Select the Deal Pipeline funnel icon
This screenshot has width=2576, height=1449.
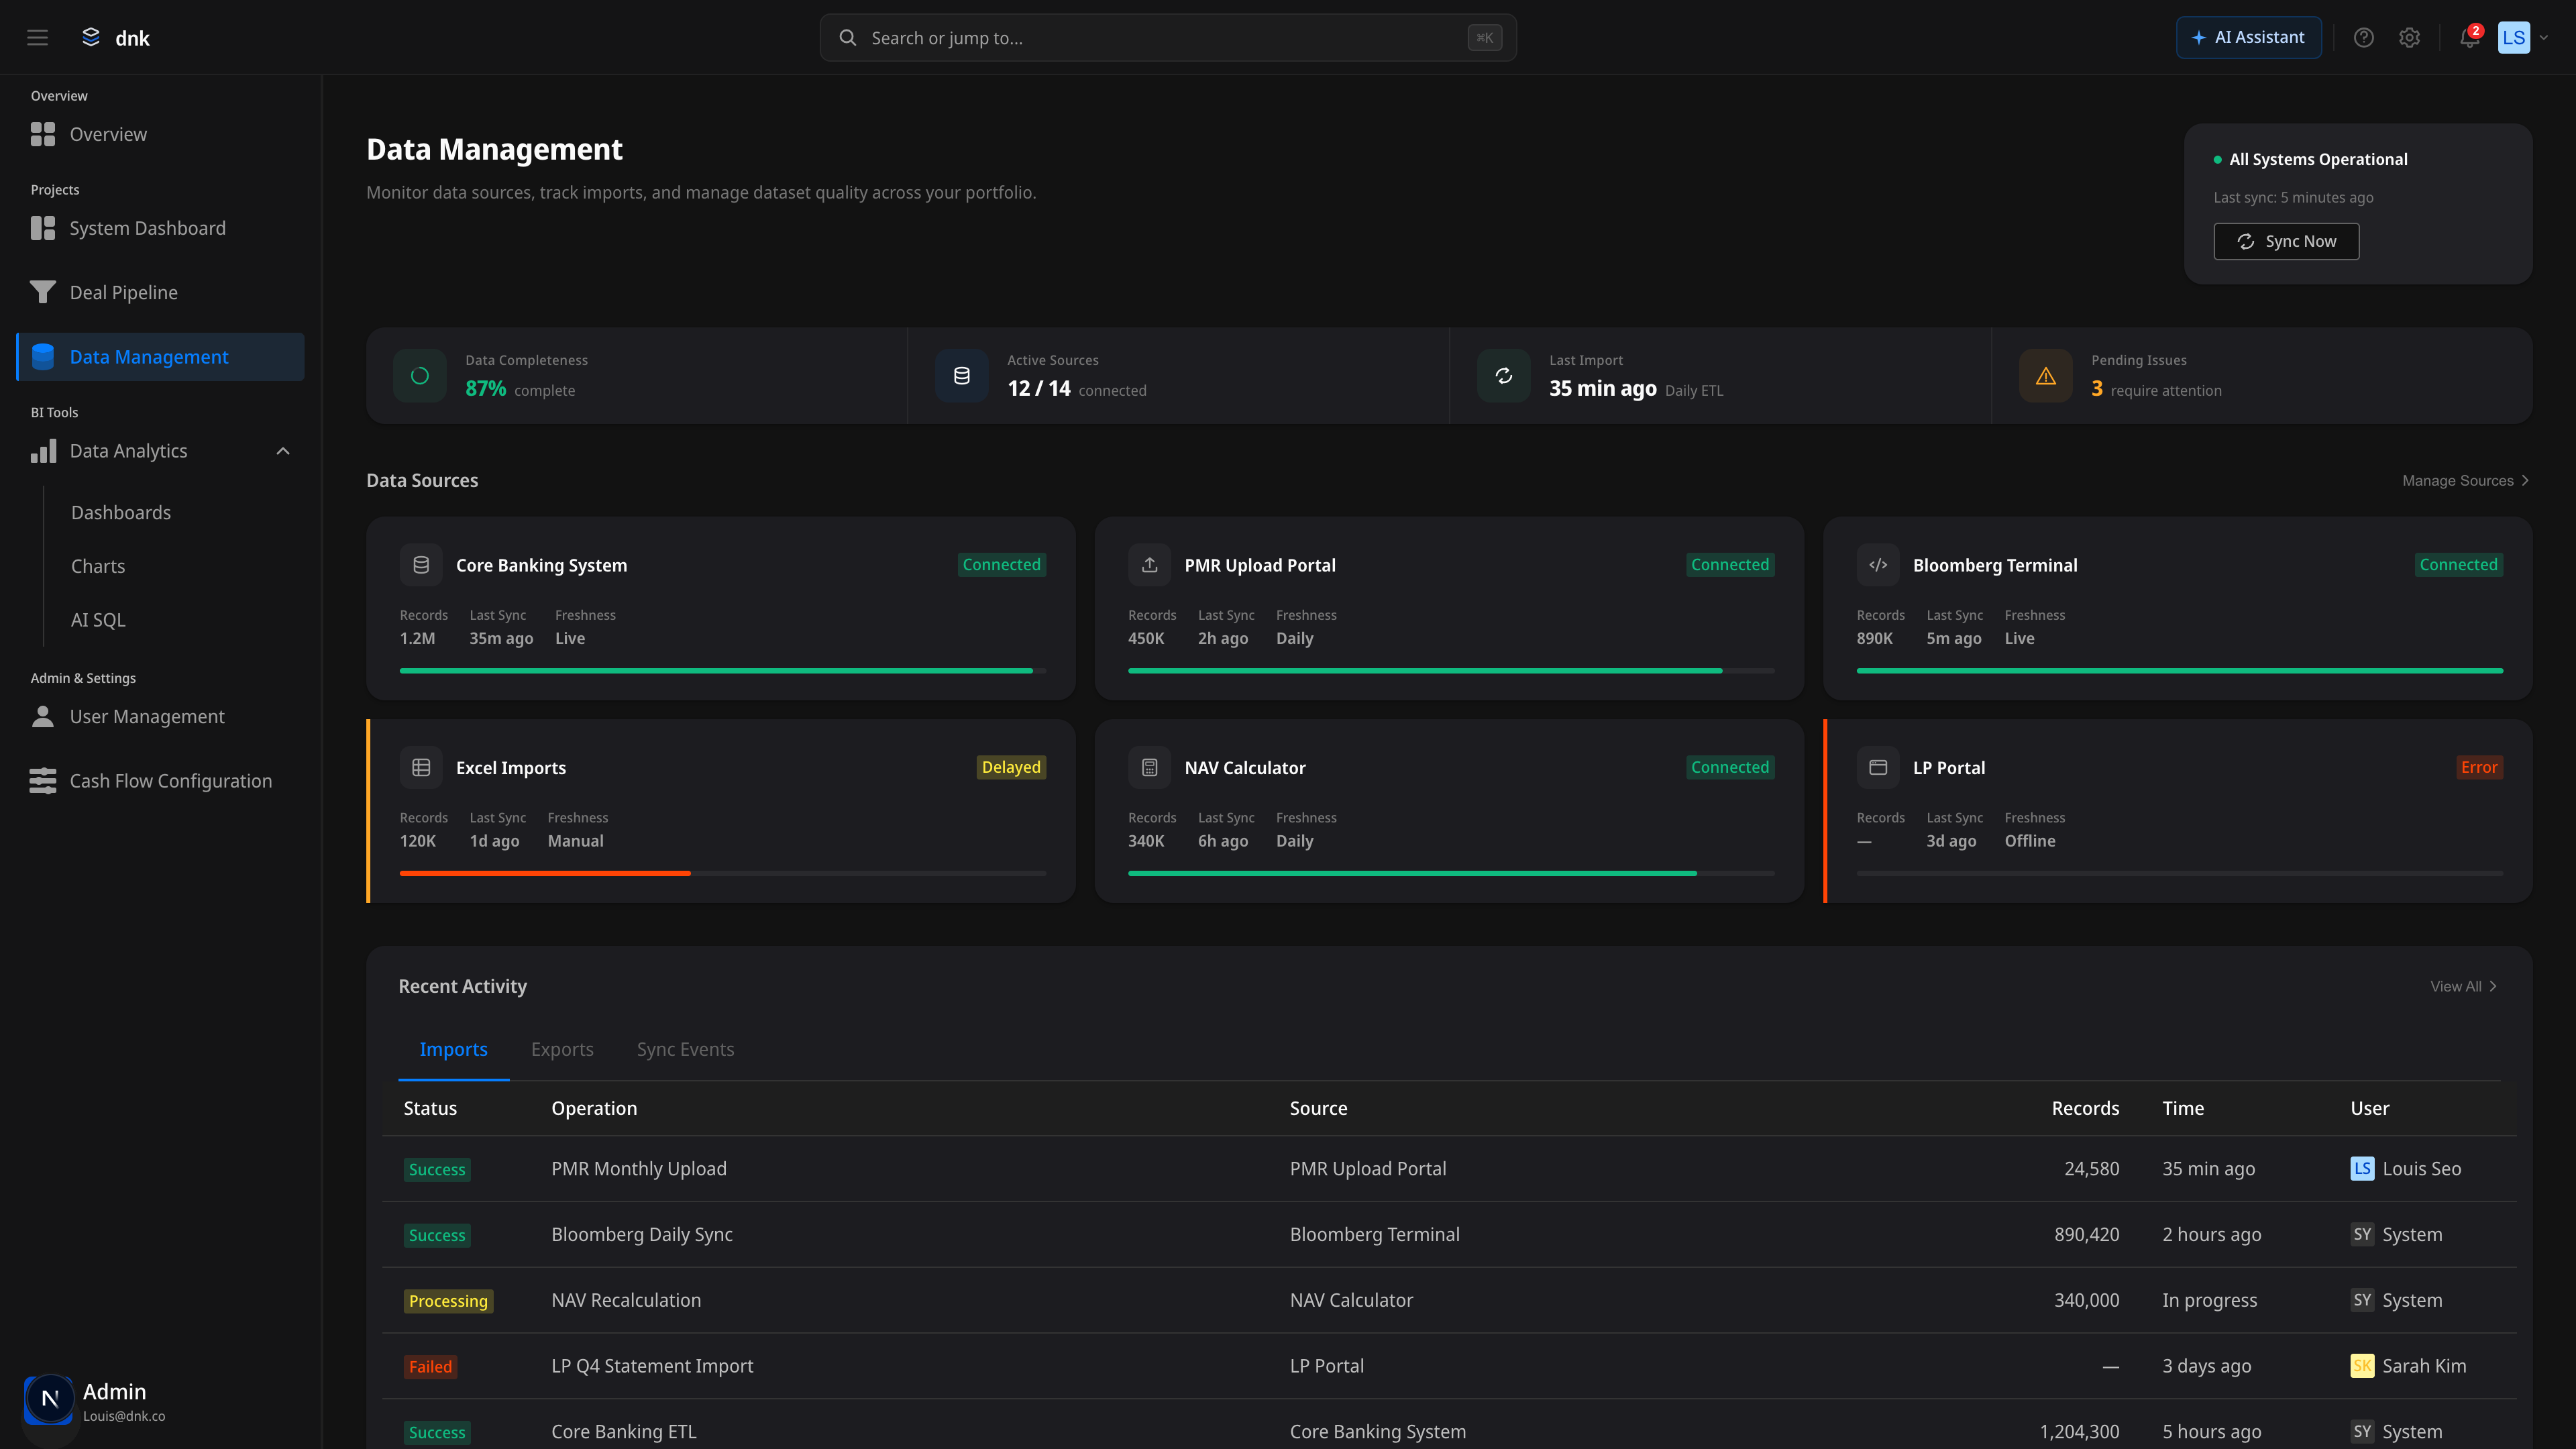coord(42,292)
